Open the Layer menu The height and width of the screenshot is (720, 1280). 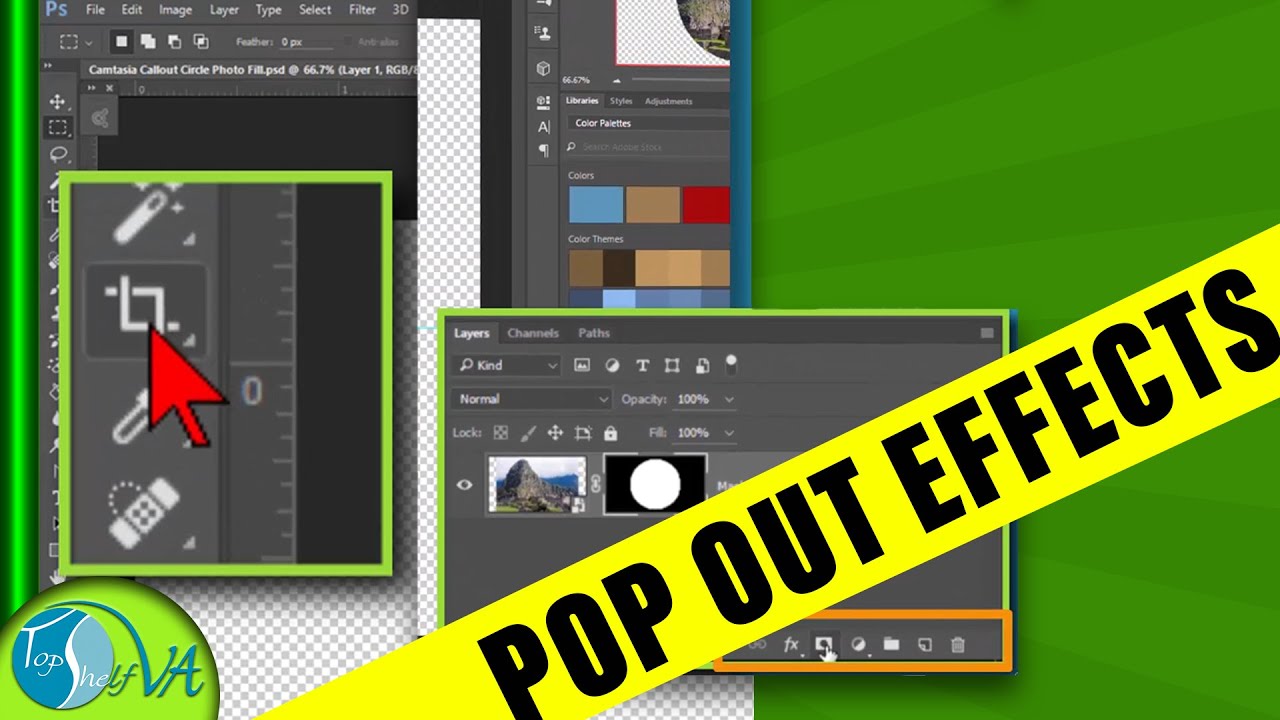coord(224,10)
